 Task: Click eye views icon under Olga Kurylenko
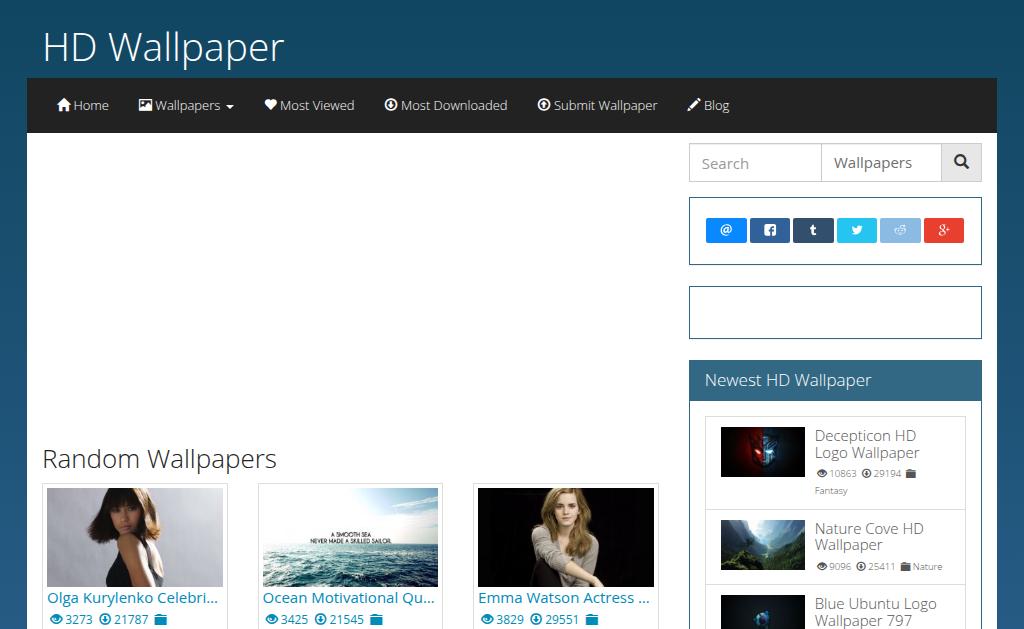coord(56,619)
